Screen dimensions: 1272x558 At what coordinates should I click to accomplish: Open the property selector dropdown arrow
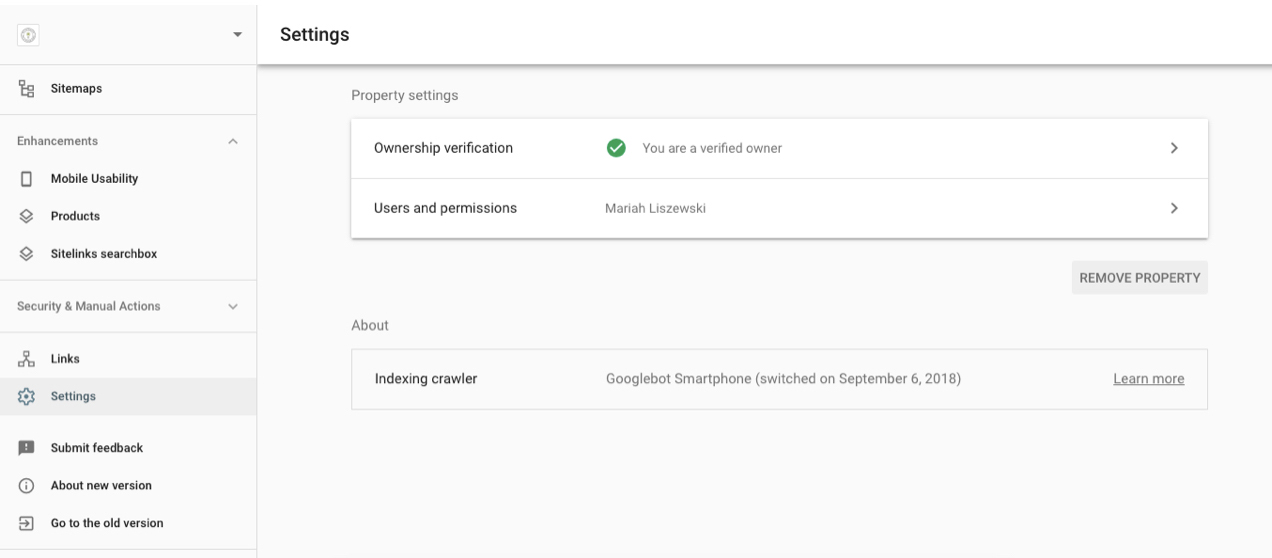click(x=237, y=35)
